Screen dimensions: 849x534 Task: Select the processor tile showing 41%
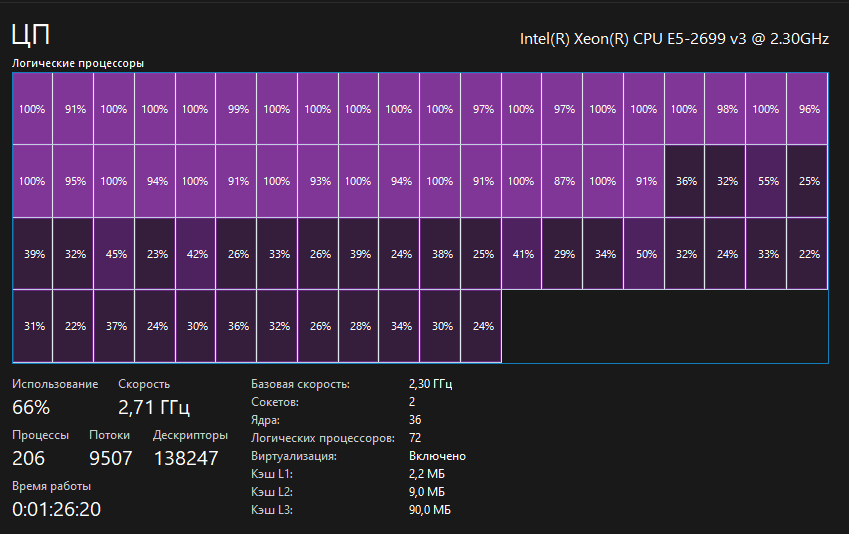coord(521,253)
